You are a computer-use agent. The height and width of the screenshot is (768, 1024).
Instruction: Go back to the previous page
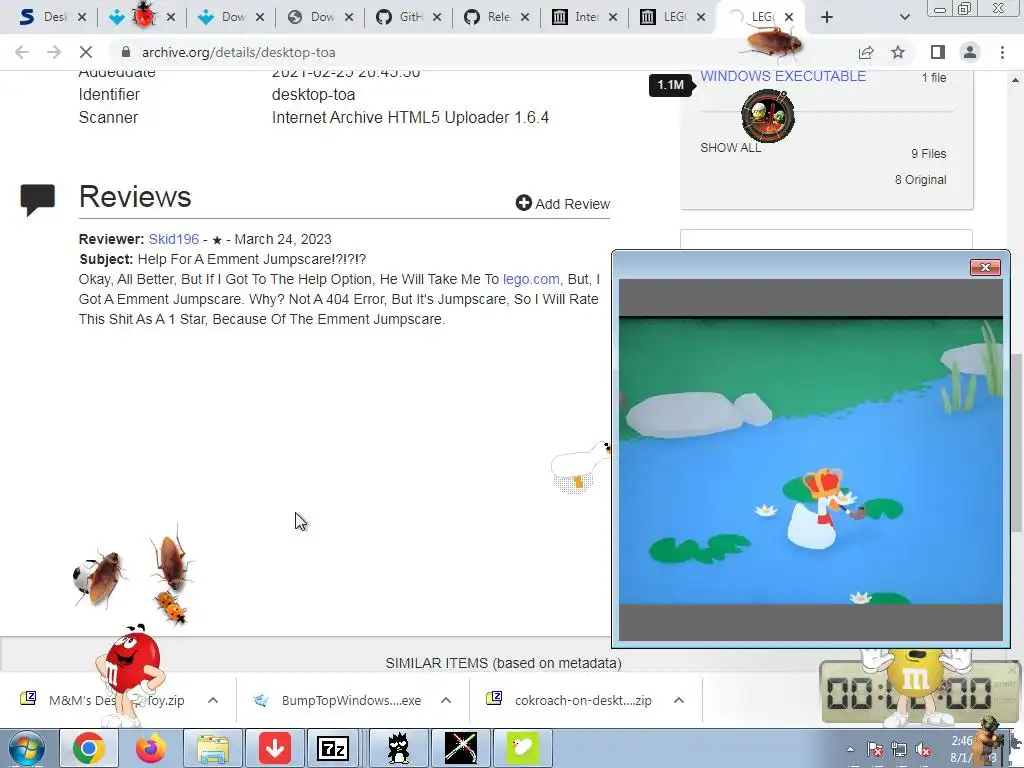(22, 52)
